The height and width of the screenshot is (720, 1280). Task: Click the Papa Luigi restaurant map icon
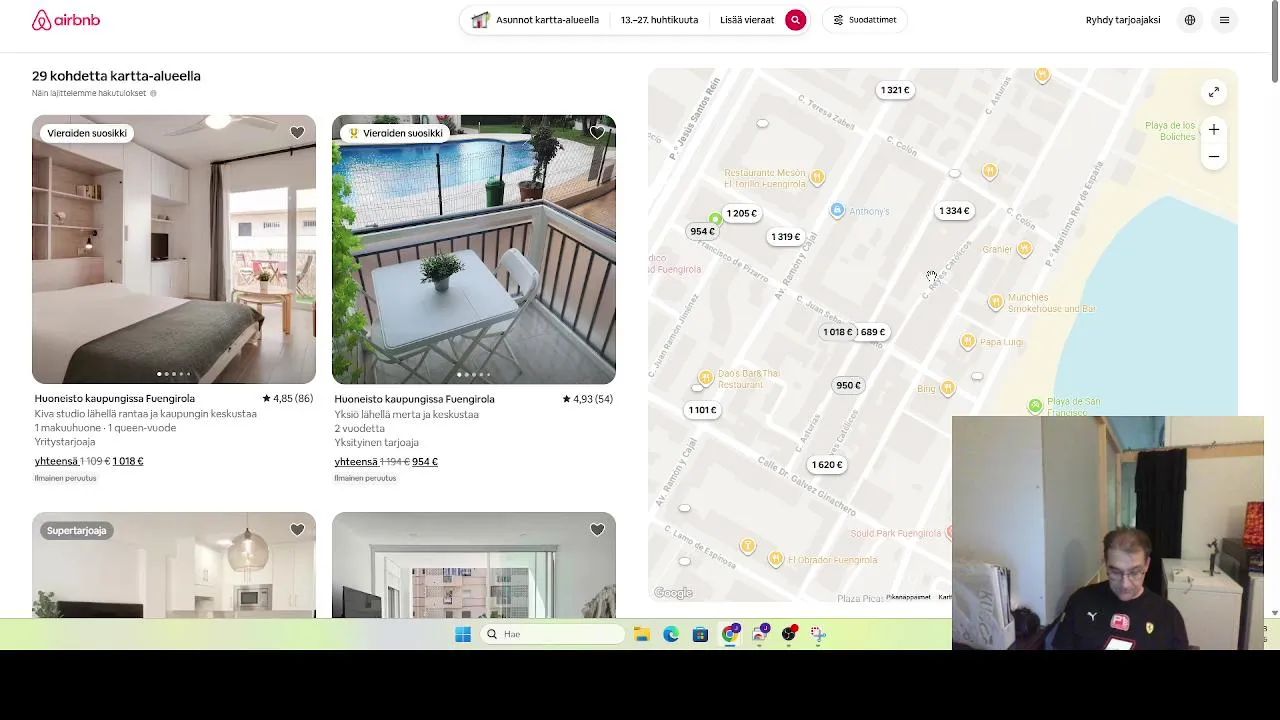pos(967,342)
